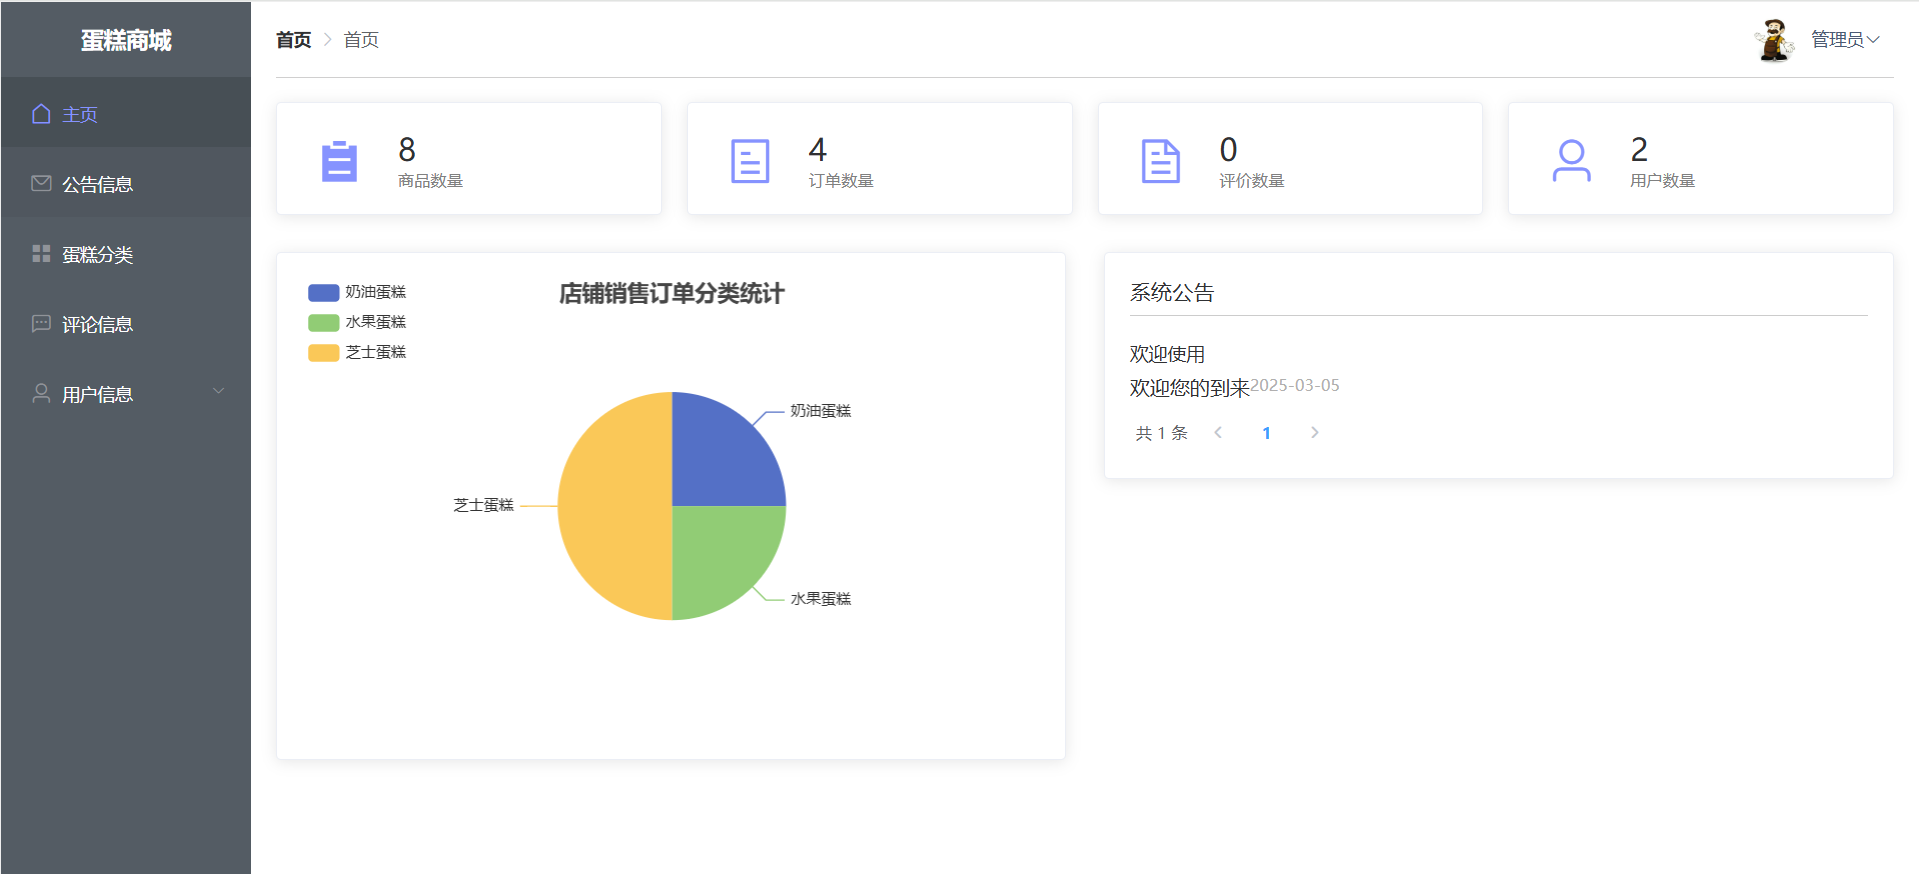Image resolution: width=1919 pixels, height=874 pixels.
Task: Click the bold 首页 breadcrumb link
Action: pyautogui.click(x=294, y=40)
